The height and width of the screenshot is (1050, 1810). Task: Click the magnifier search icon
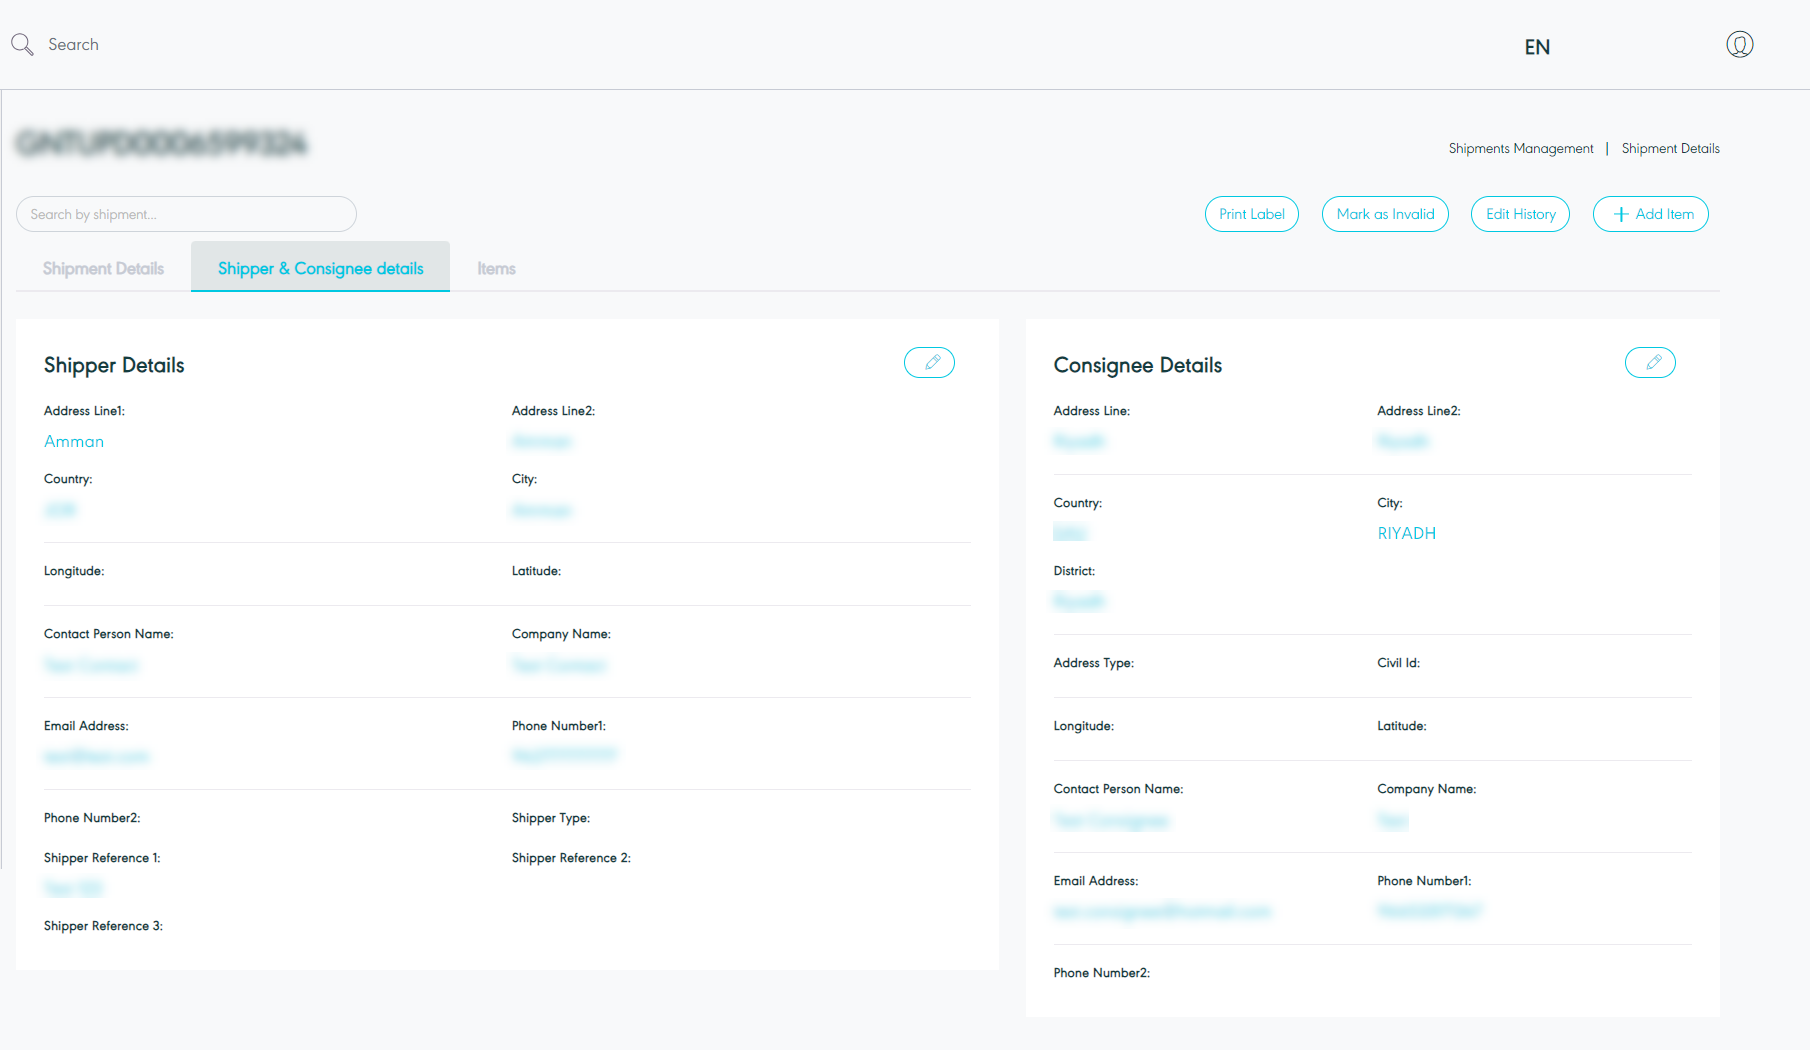(x=22, y=44)
